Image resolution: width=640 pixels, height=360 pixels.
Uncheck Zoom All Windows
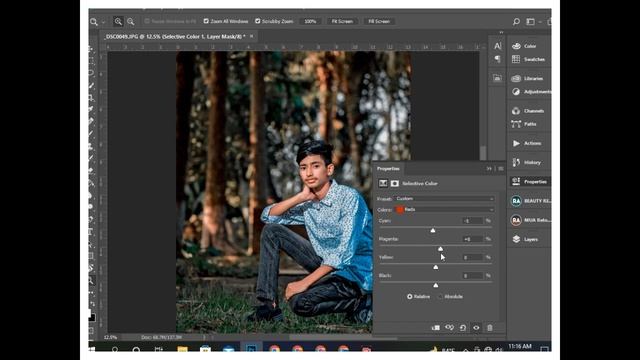click(206, 21)
